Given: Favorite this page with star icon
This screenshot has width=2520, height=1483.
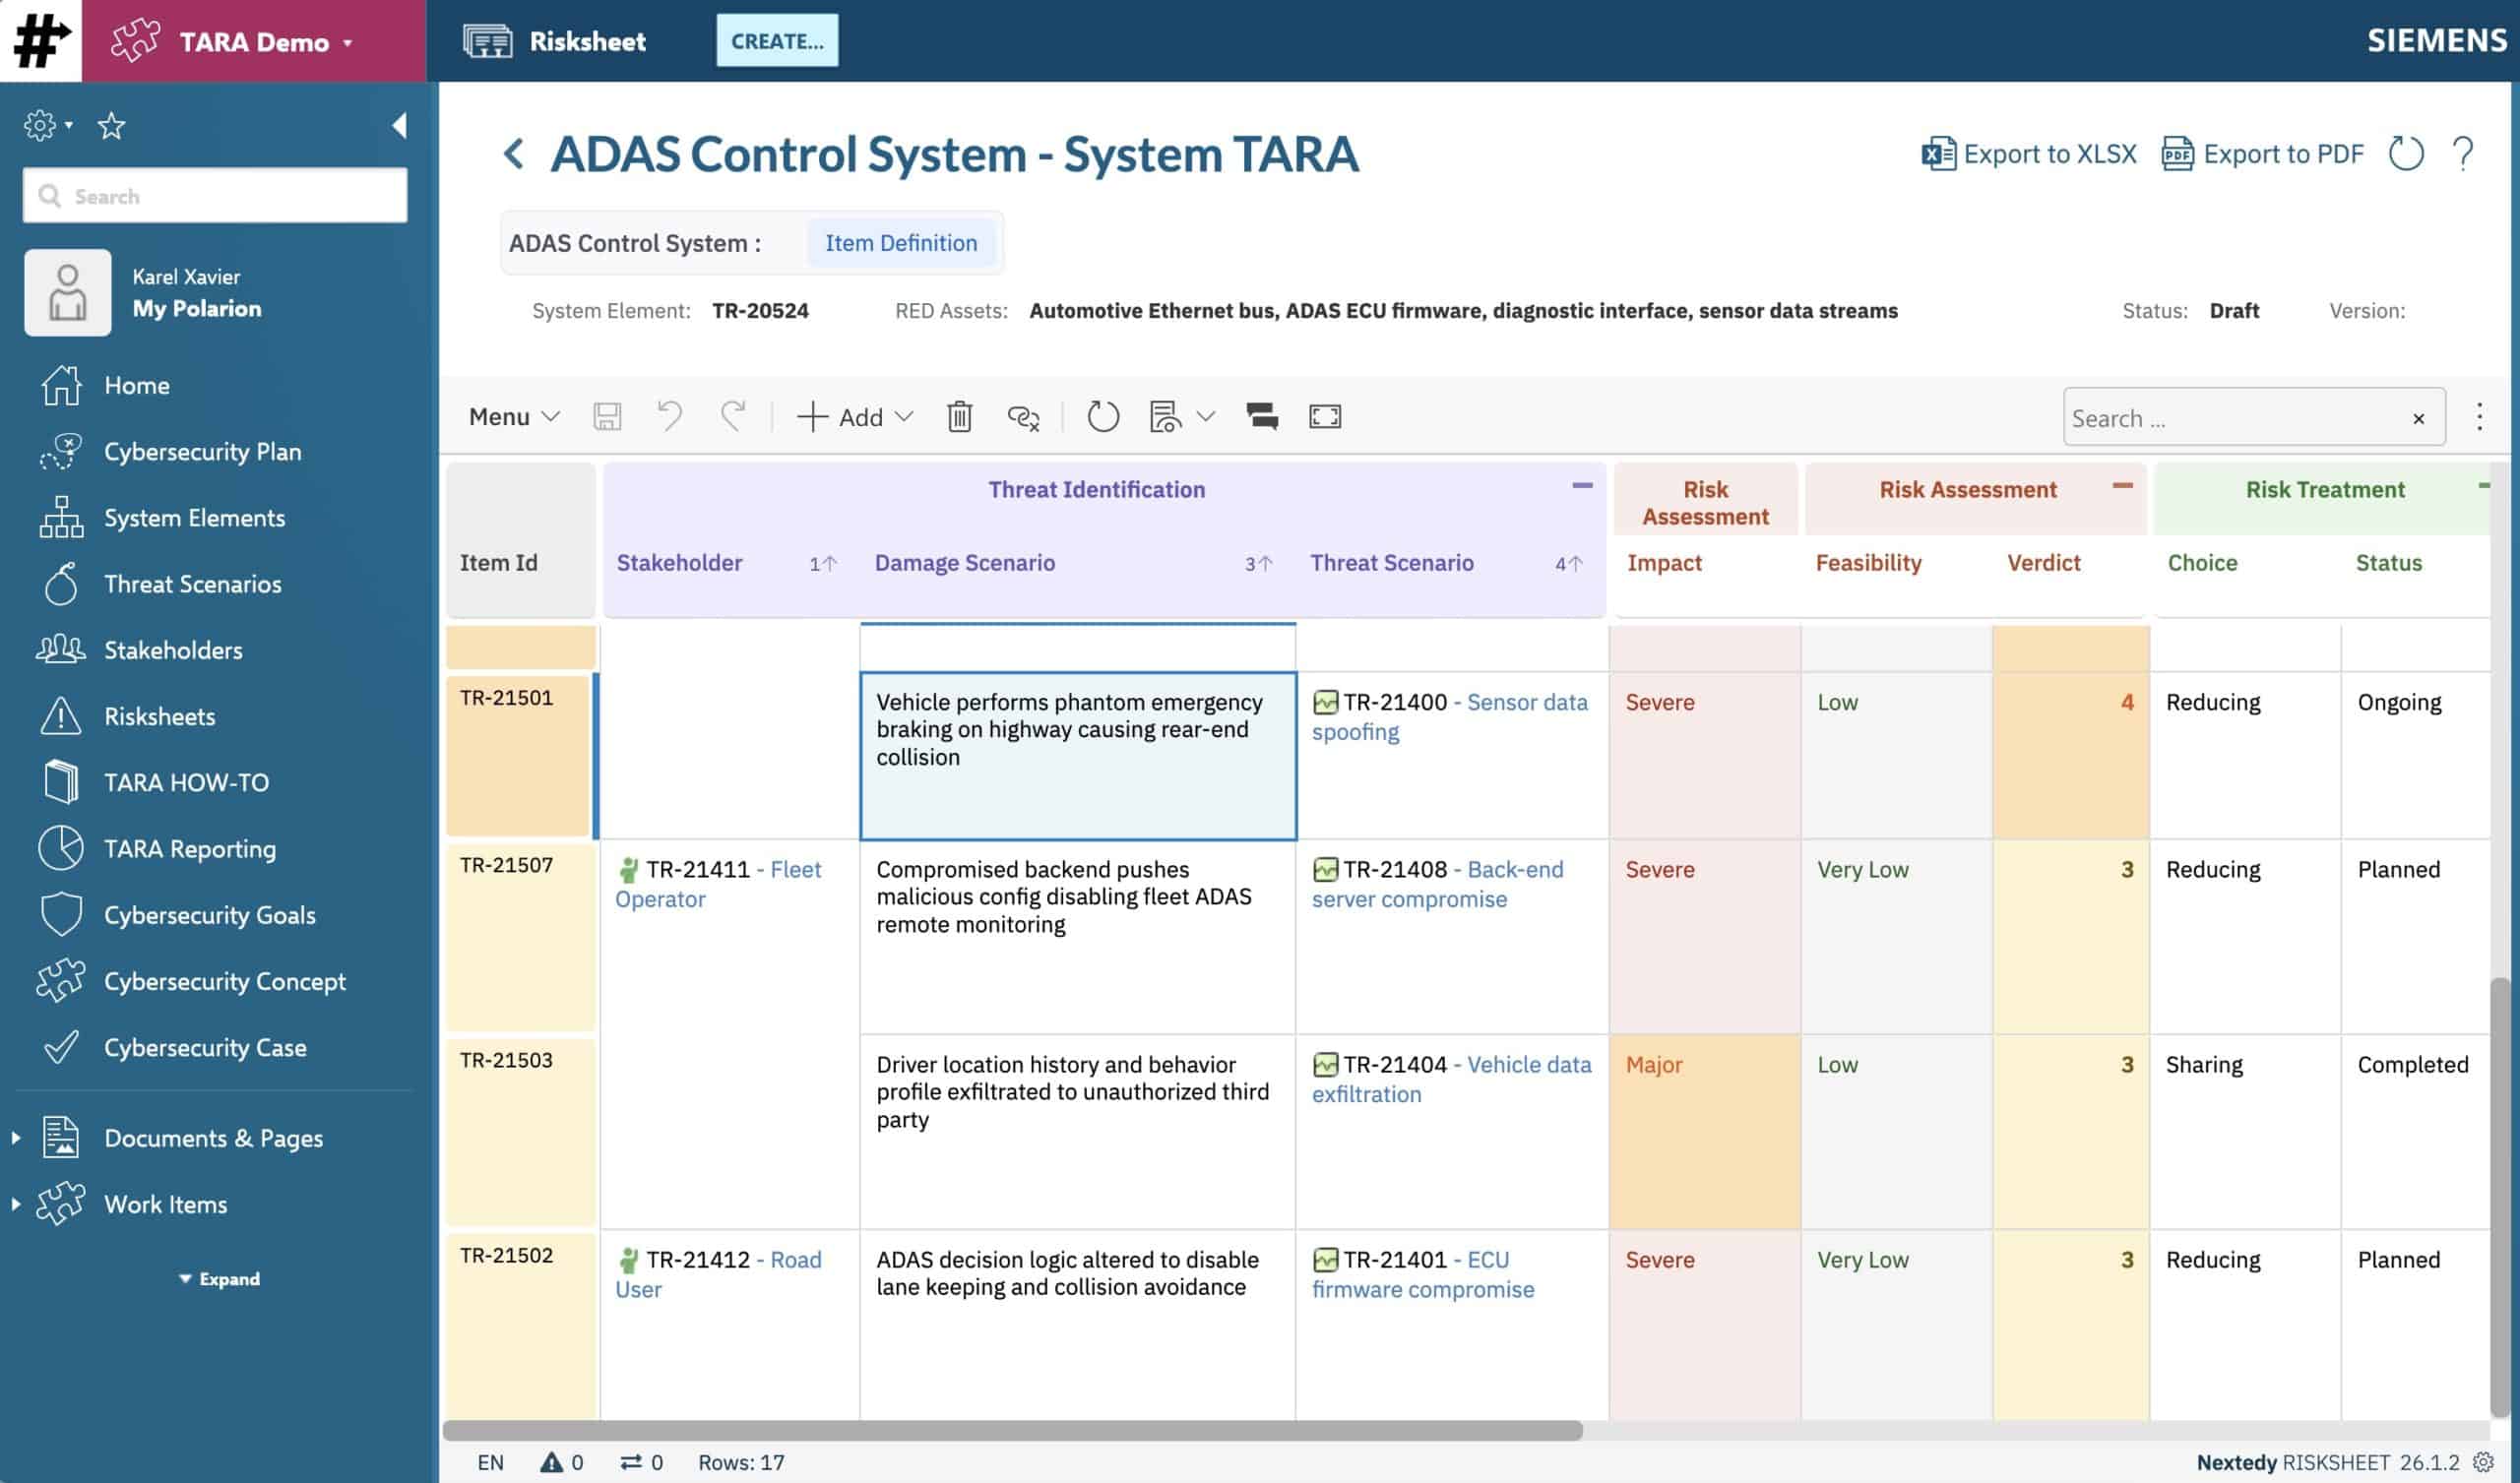Looking at the screenshot, I should (111, 126).
